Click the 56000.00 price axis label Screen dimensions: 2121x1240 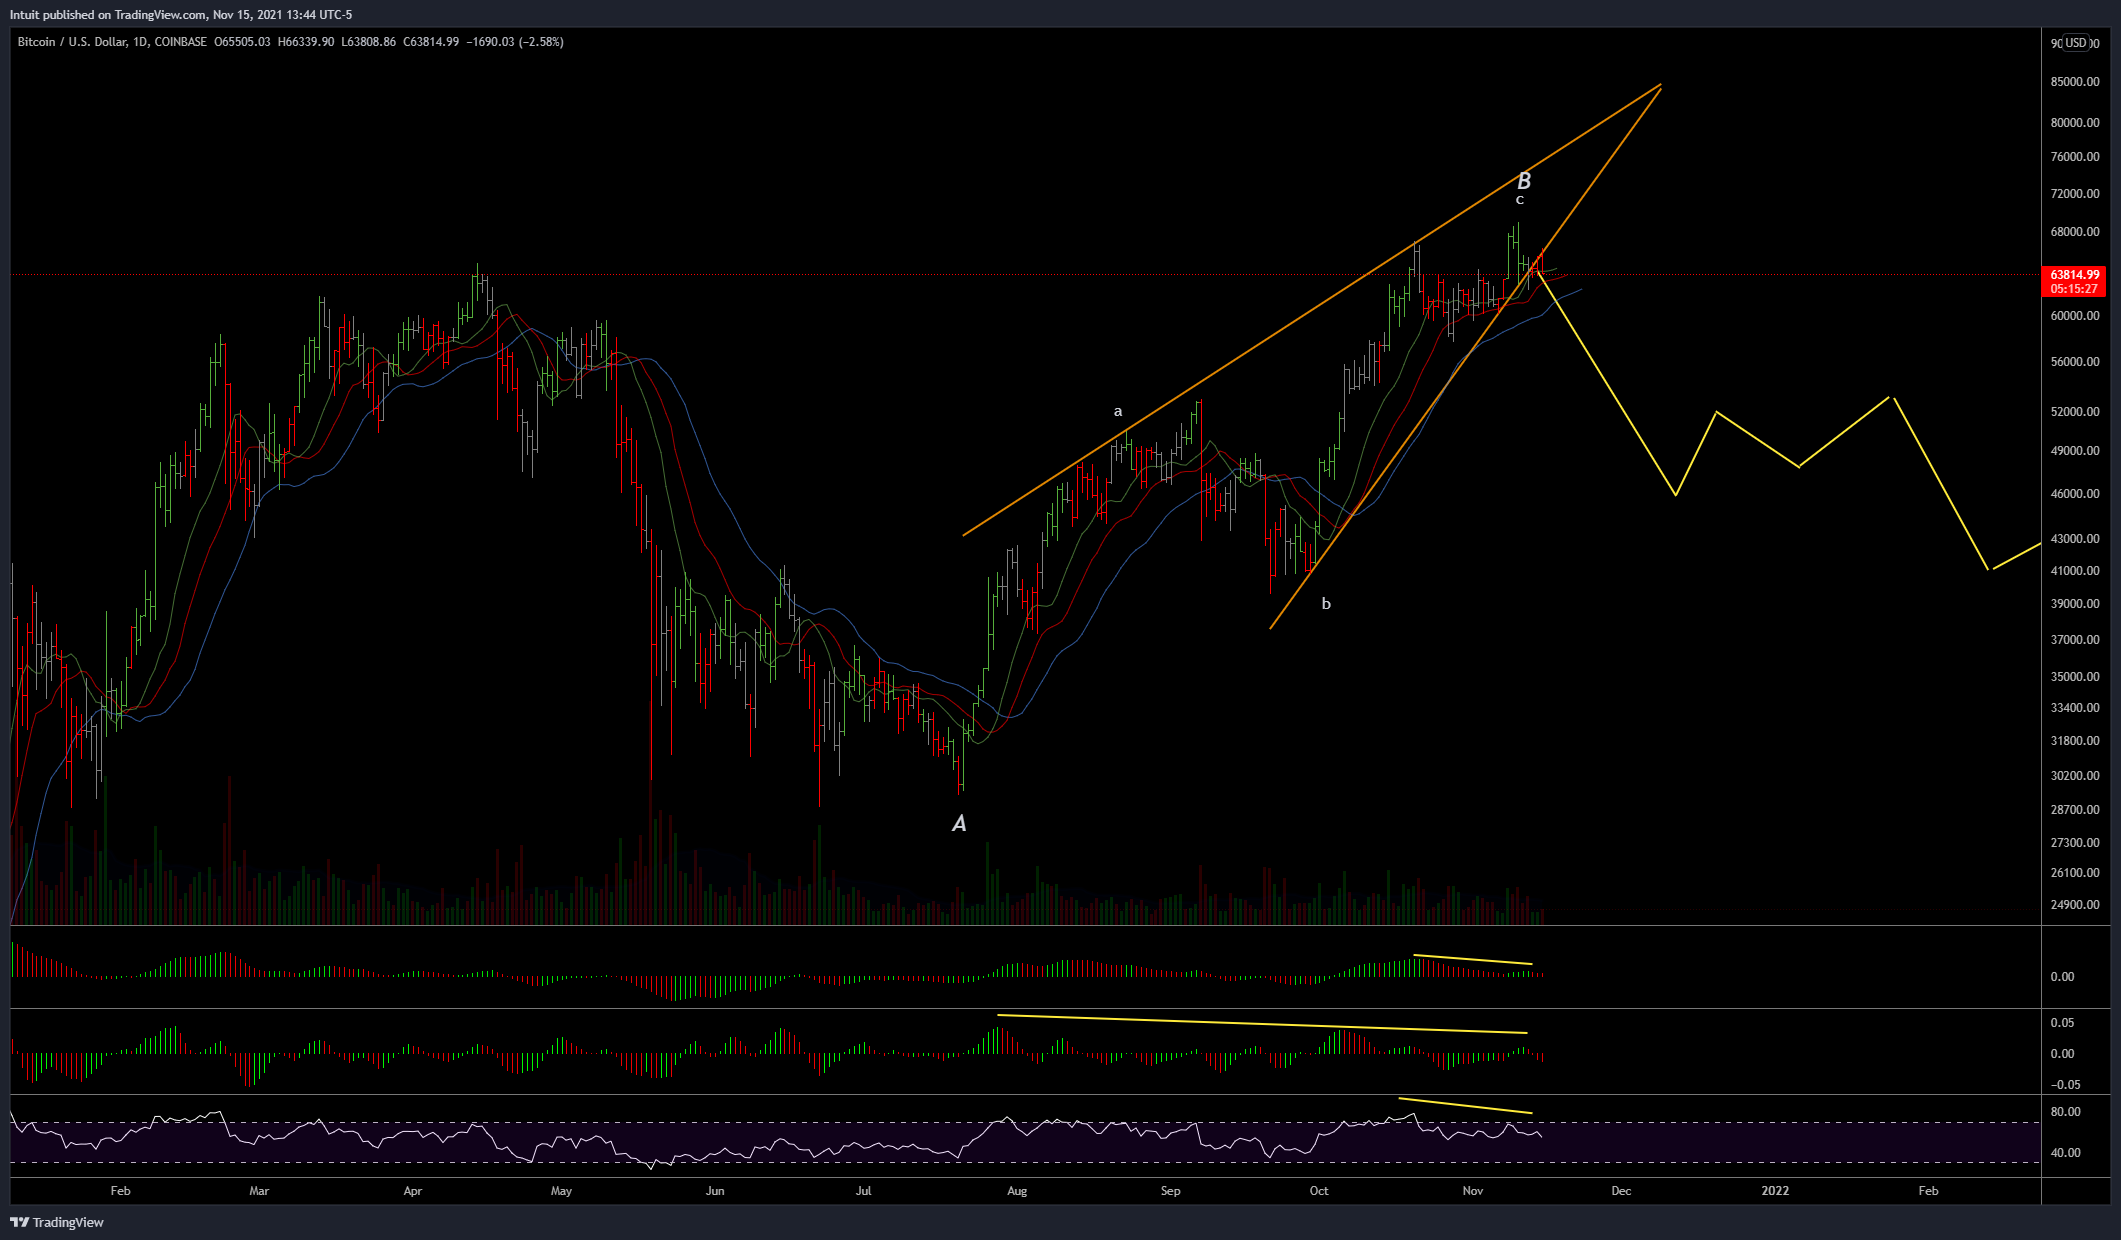click(x=2075, y=362)
